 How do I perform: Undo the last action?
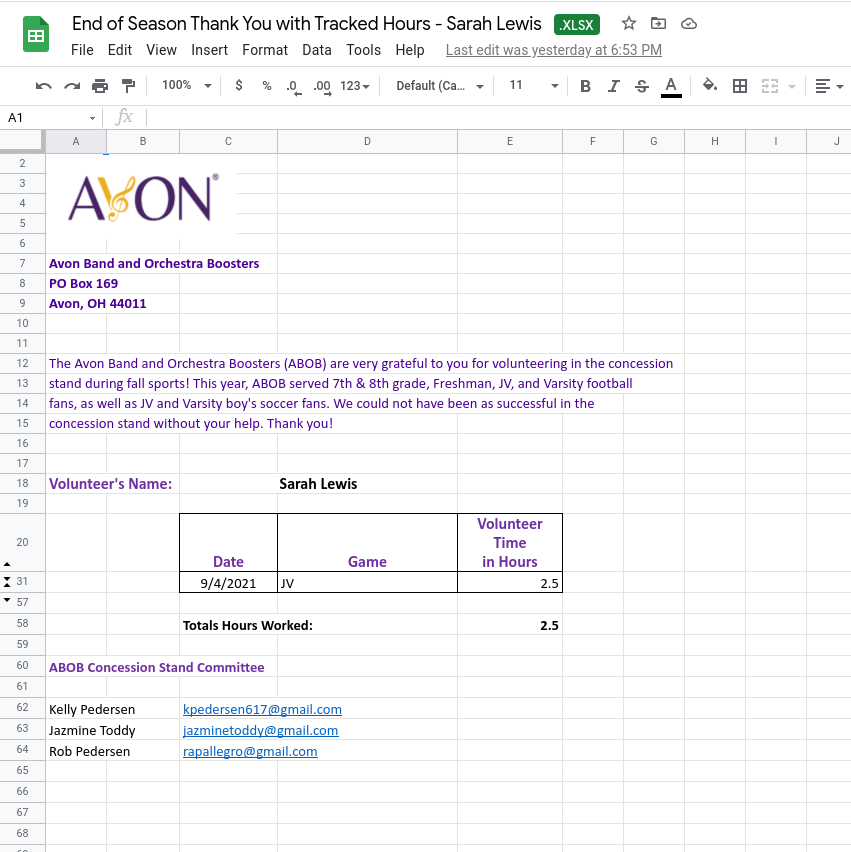click(43, 86)
